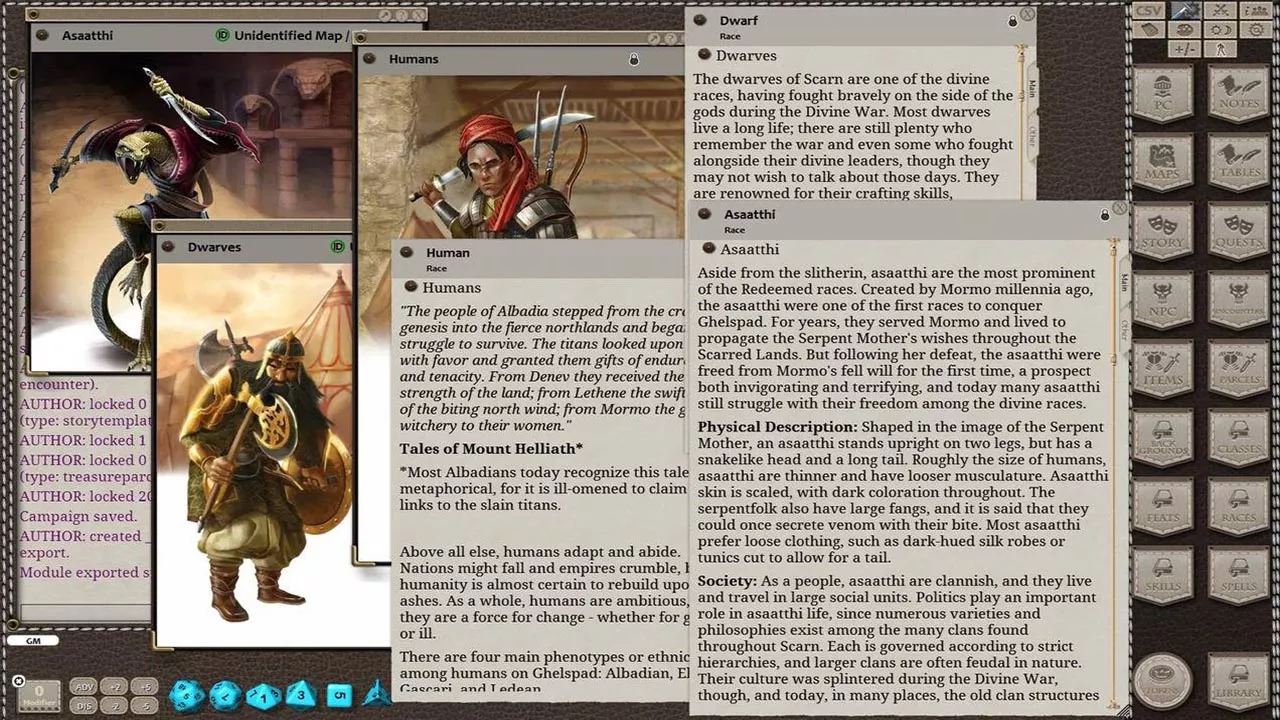The height and width of the screenshot is (720, 1280).
Task: Open the Feats sidebar button
Action: [1162, 507]
